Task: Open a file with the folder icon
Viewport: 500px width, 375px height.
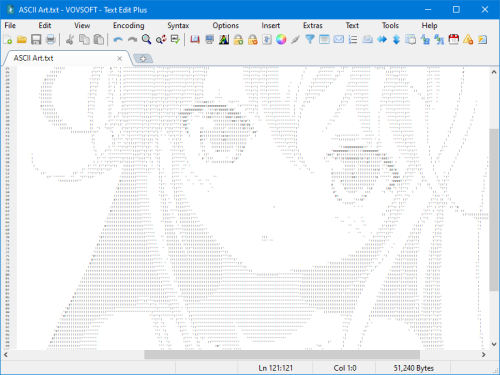Action: click(22, 40)
